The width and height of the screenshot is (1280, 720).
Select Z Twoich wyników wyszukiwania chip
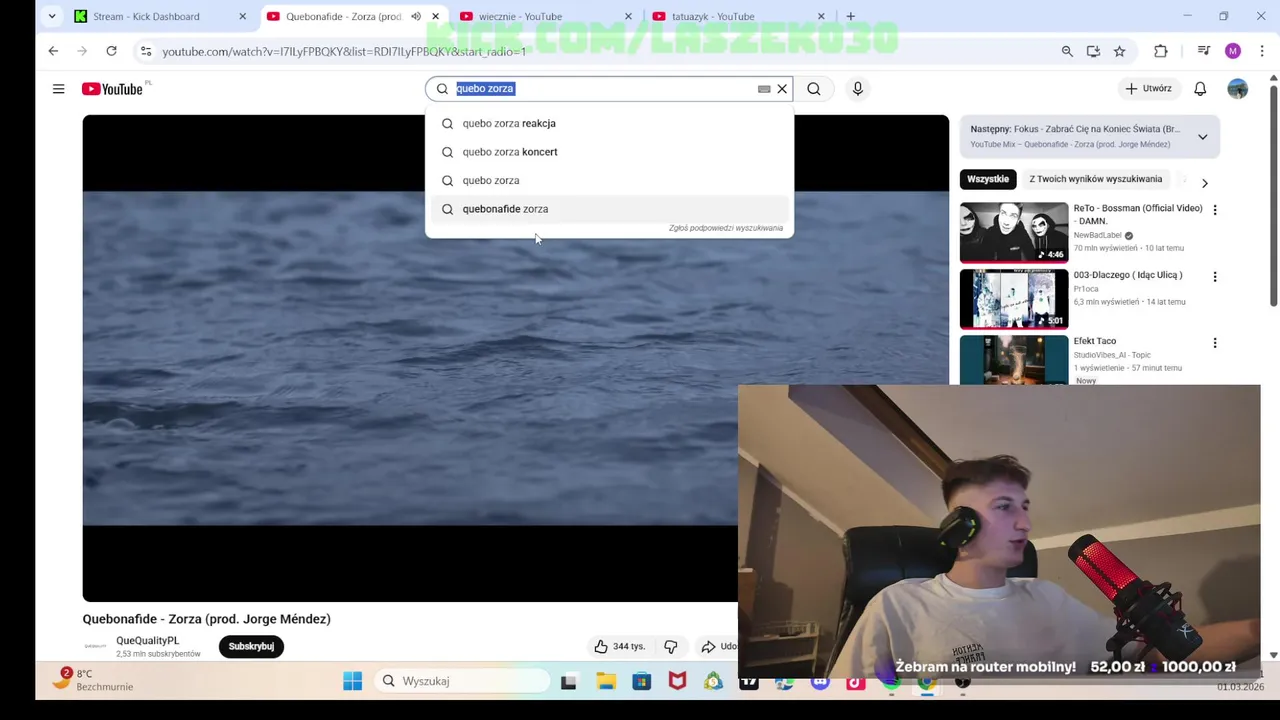(1095, 179)
